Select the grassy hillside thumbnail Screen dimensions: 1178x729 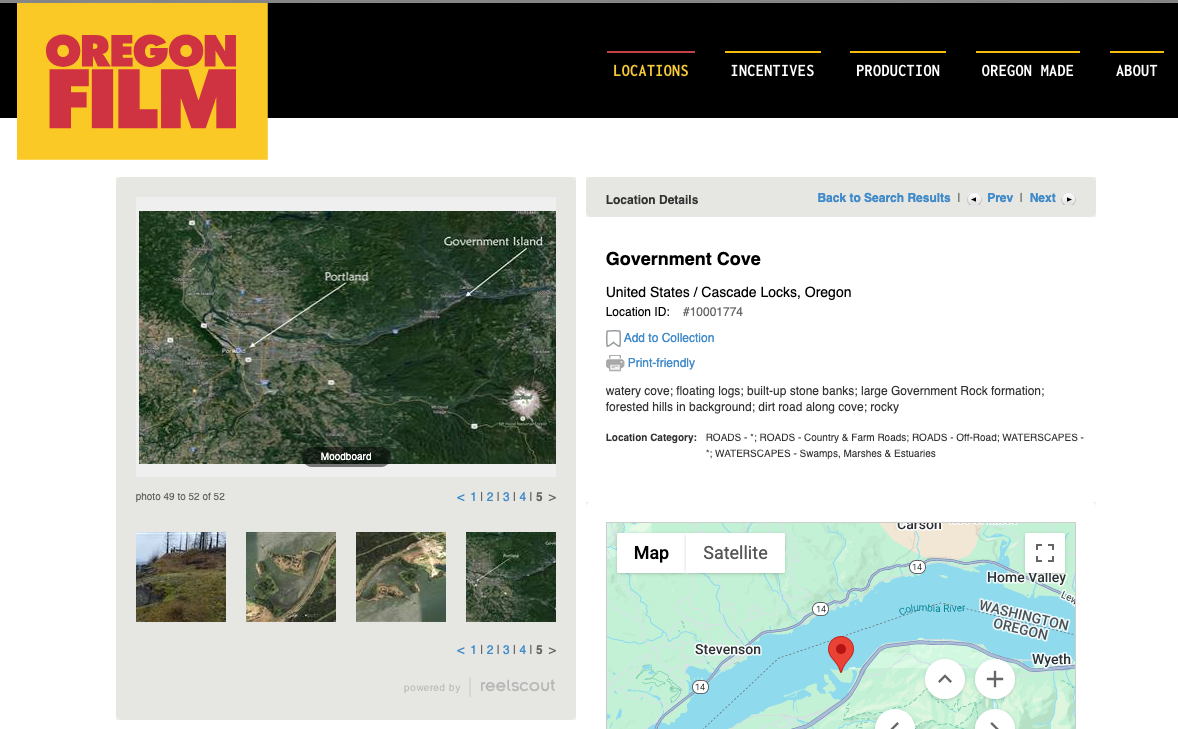(x=181, y=577)
